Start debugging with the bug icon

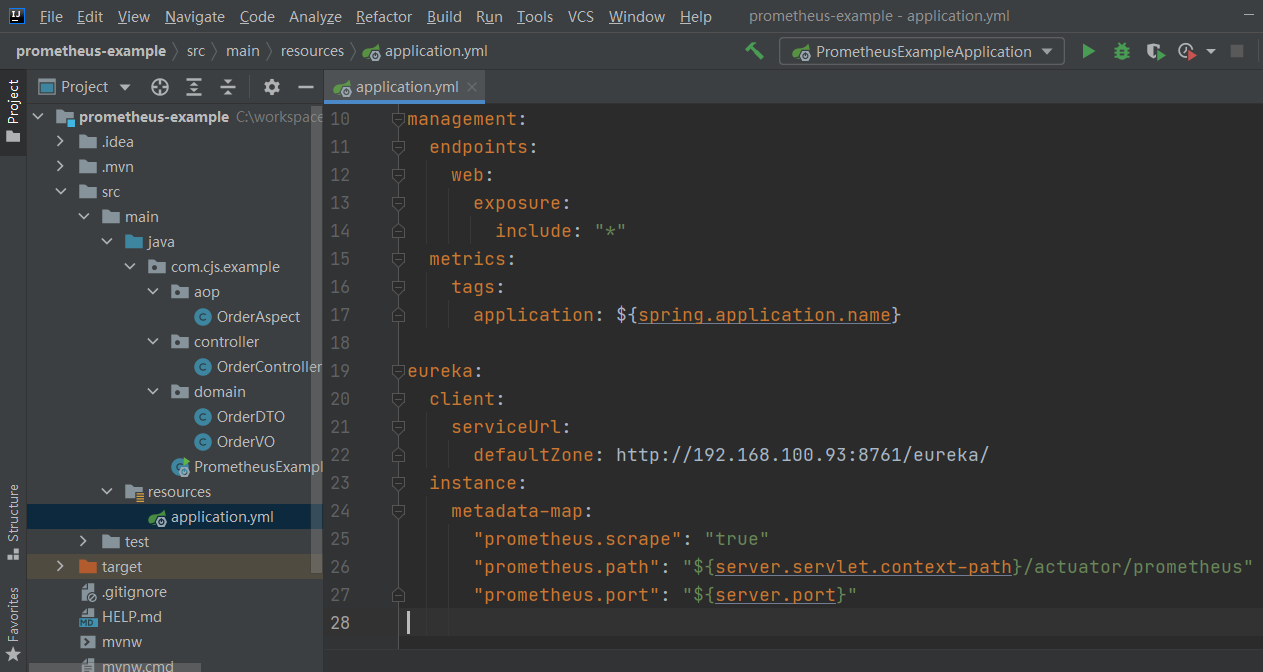pos(1122,51)
